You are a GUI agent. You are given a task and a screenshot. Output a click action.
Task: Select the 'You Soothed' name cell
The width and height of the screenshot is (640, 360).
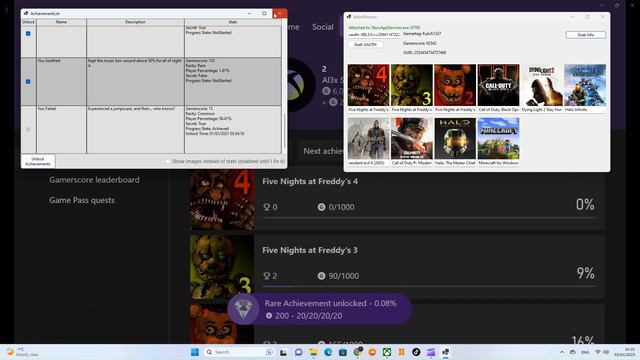point(61,81)
